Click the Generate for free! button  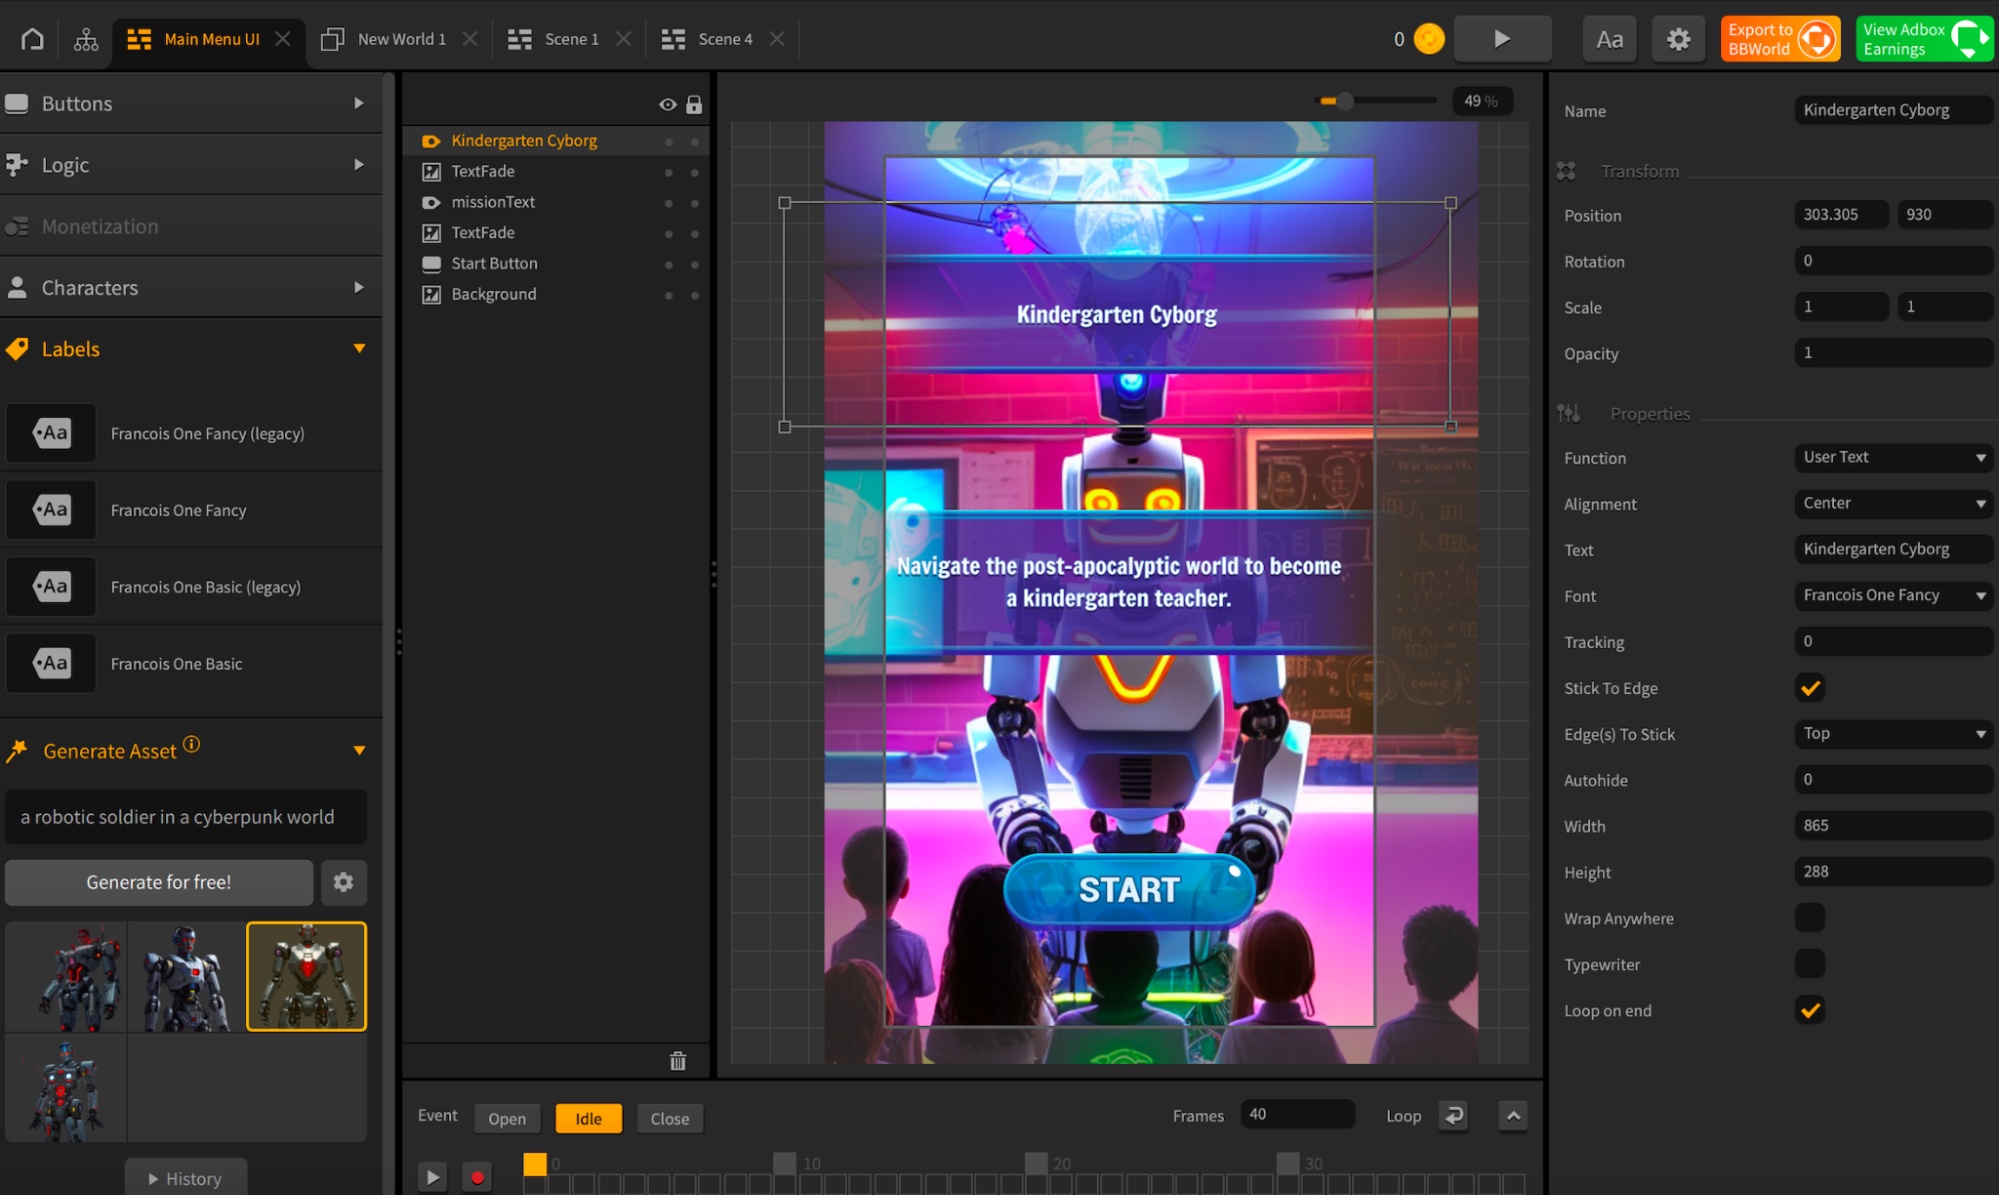[x=159, y=882]
